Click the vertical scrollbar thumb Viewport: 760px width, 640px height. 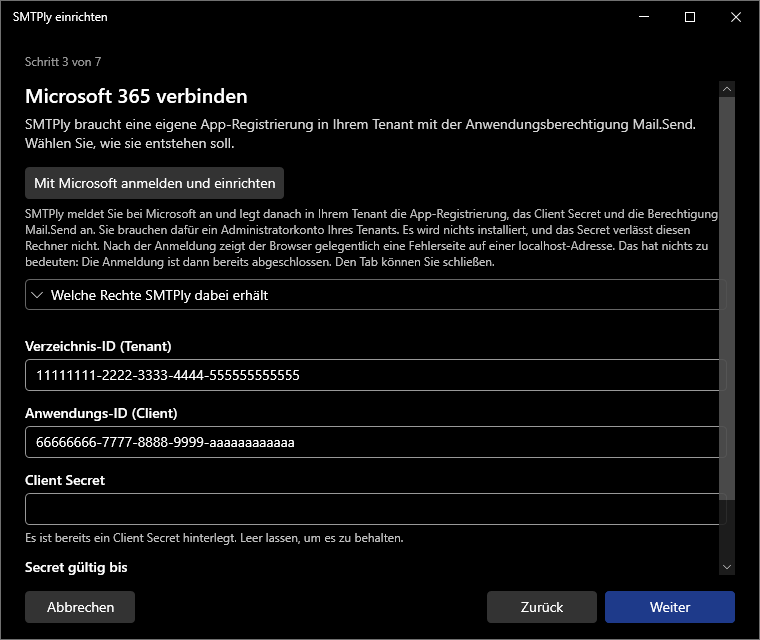[x=727, y=298]
